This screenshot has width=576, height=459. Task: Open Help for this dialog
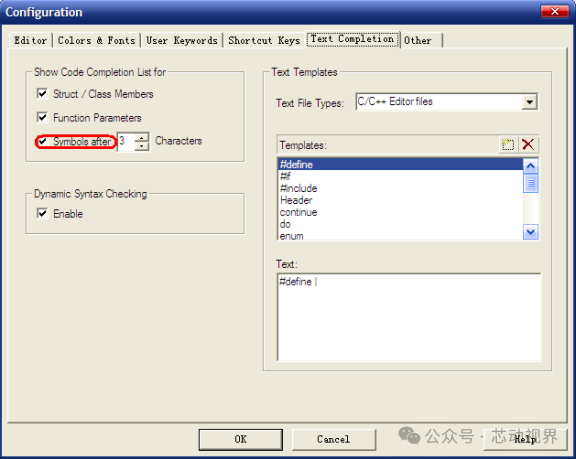point(525,439)
